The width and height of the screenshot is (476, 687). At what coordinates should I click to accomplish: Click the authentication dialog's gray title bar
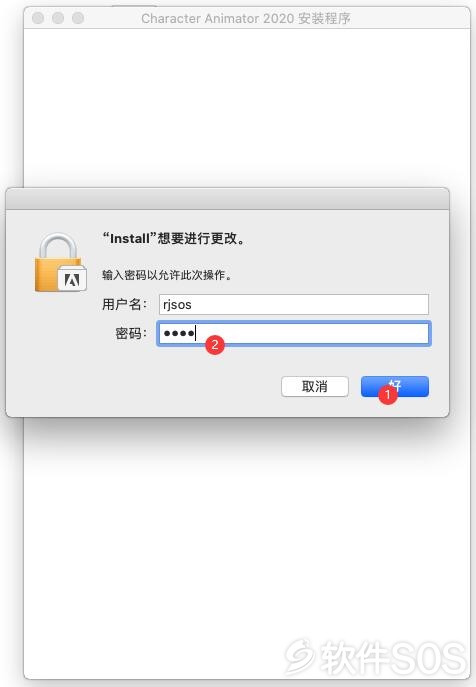point(227,199)
